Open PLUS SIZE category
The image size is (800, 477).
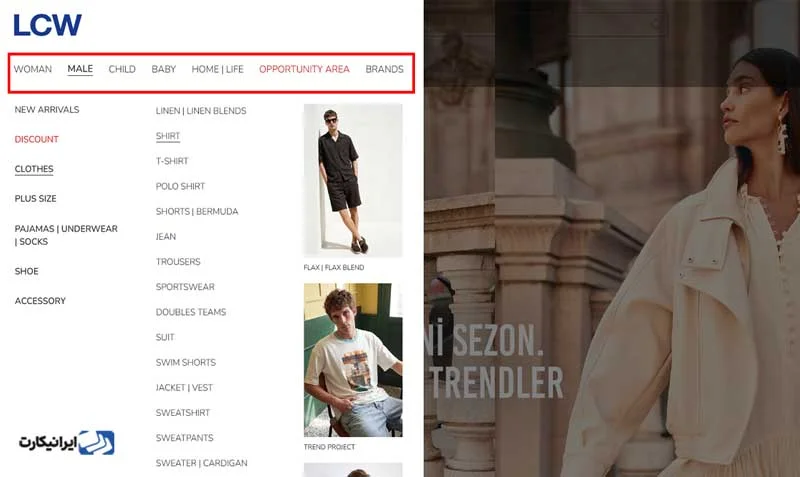(36, 198)
